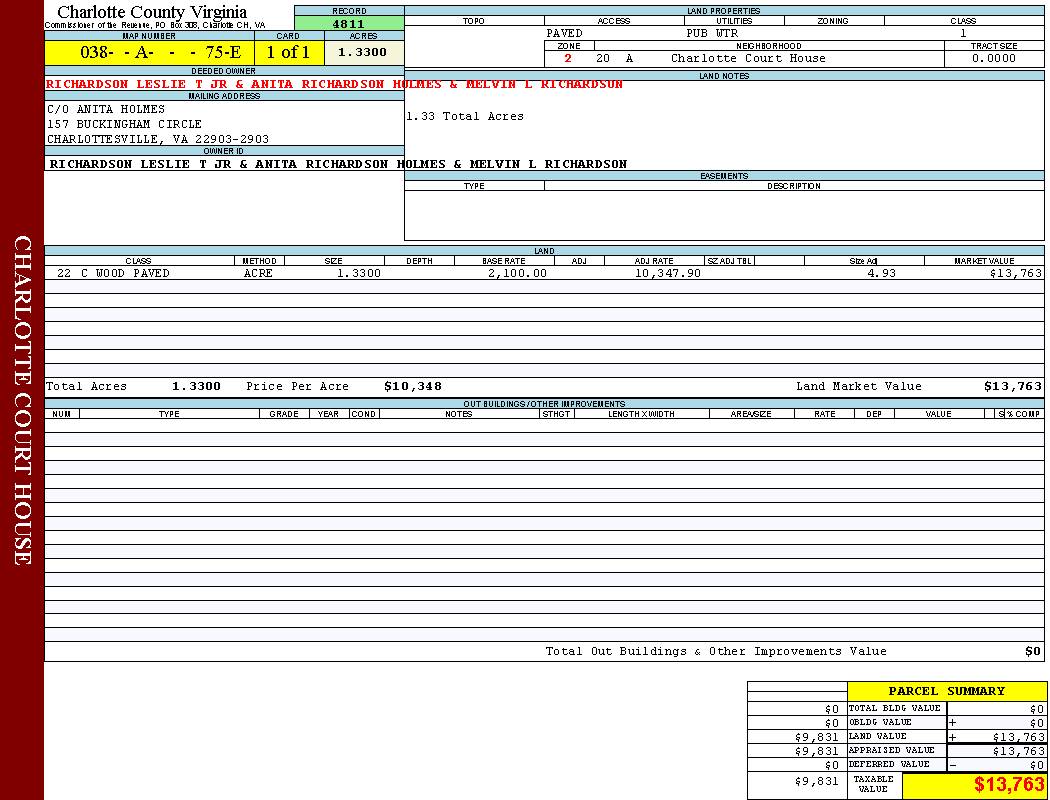The height and width of the screenshot is (800, 1050).
Task: Click the acres field showing 1.3300 at top
Action: click(x=362, y=53)
